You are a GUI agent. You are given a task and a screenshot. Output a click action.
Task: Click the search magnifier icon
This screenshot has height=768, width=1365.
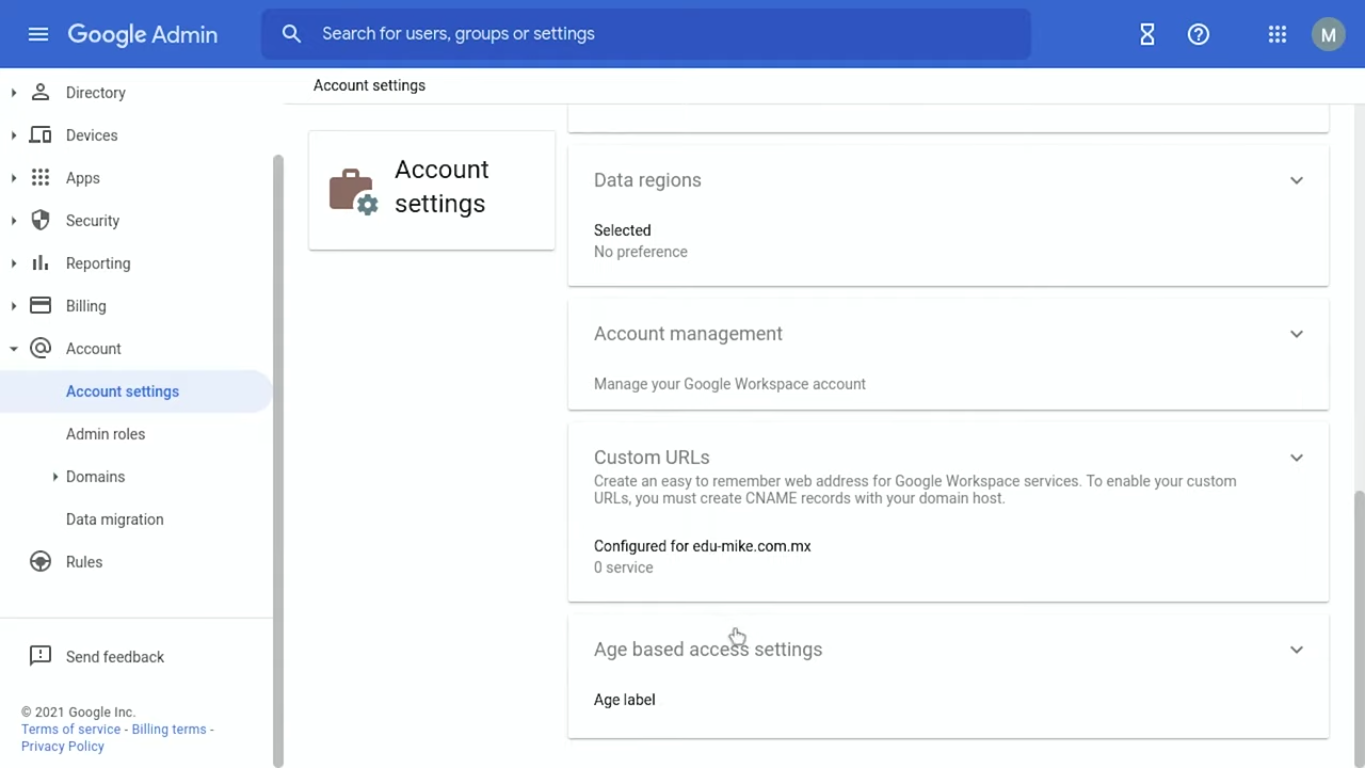click(291, 34)
